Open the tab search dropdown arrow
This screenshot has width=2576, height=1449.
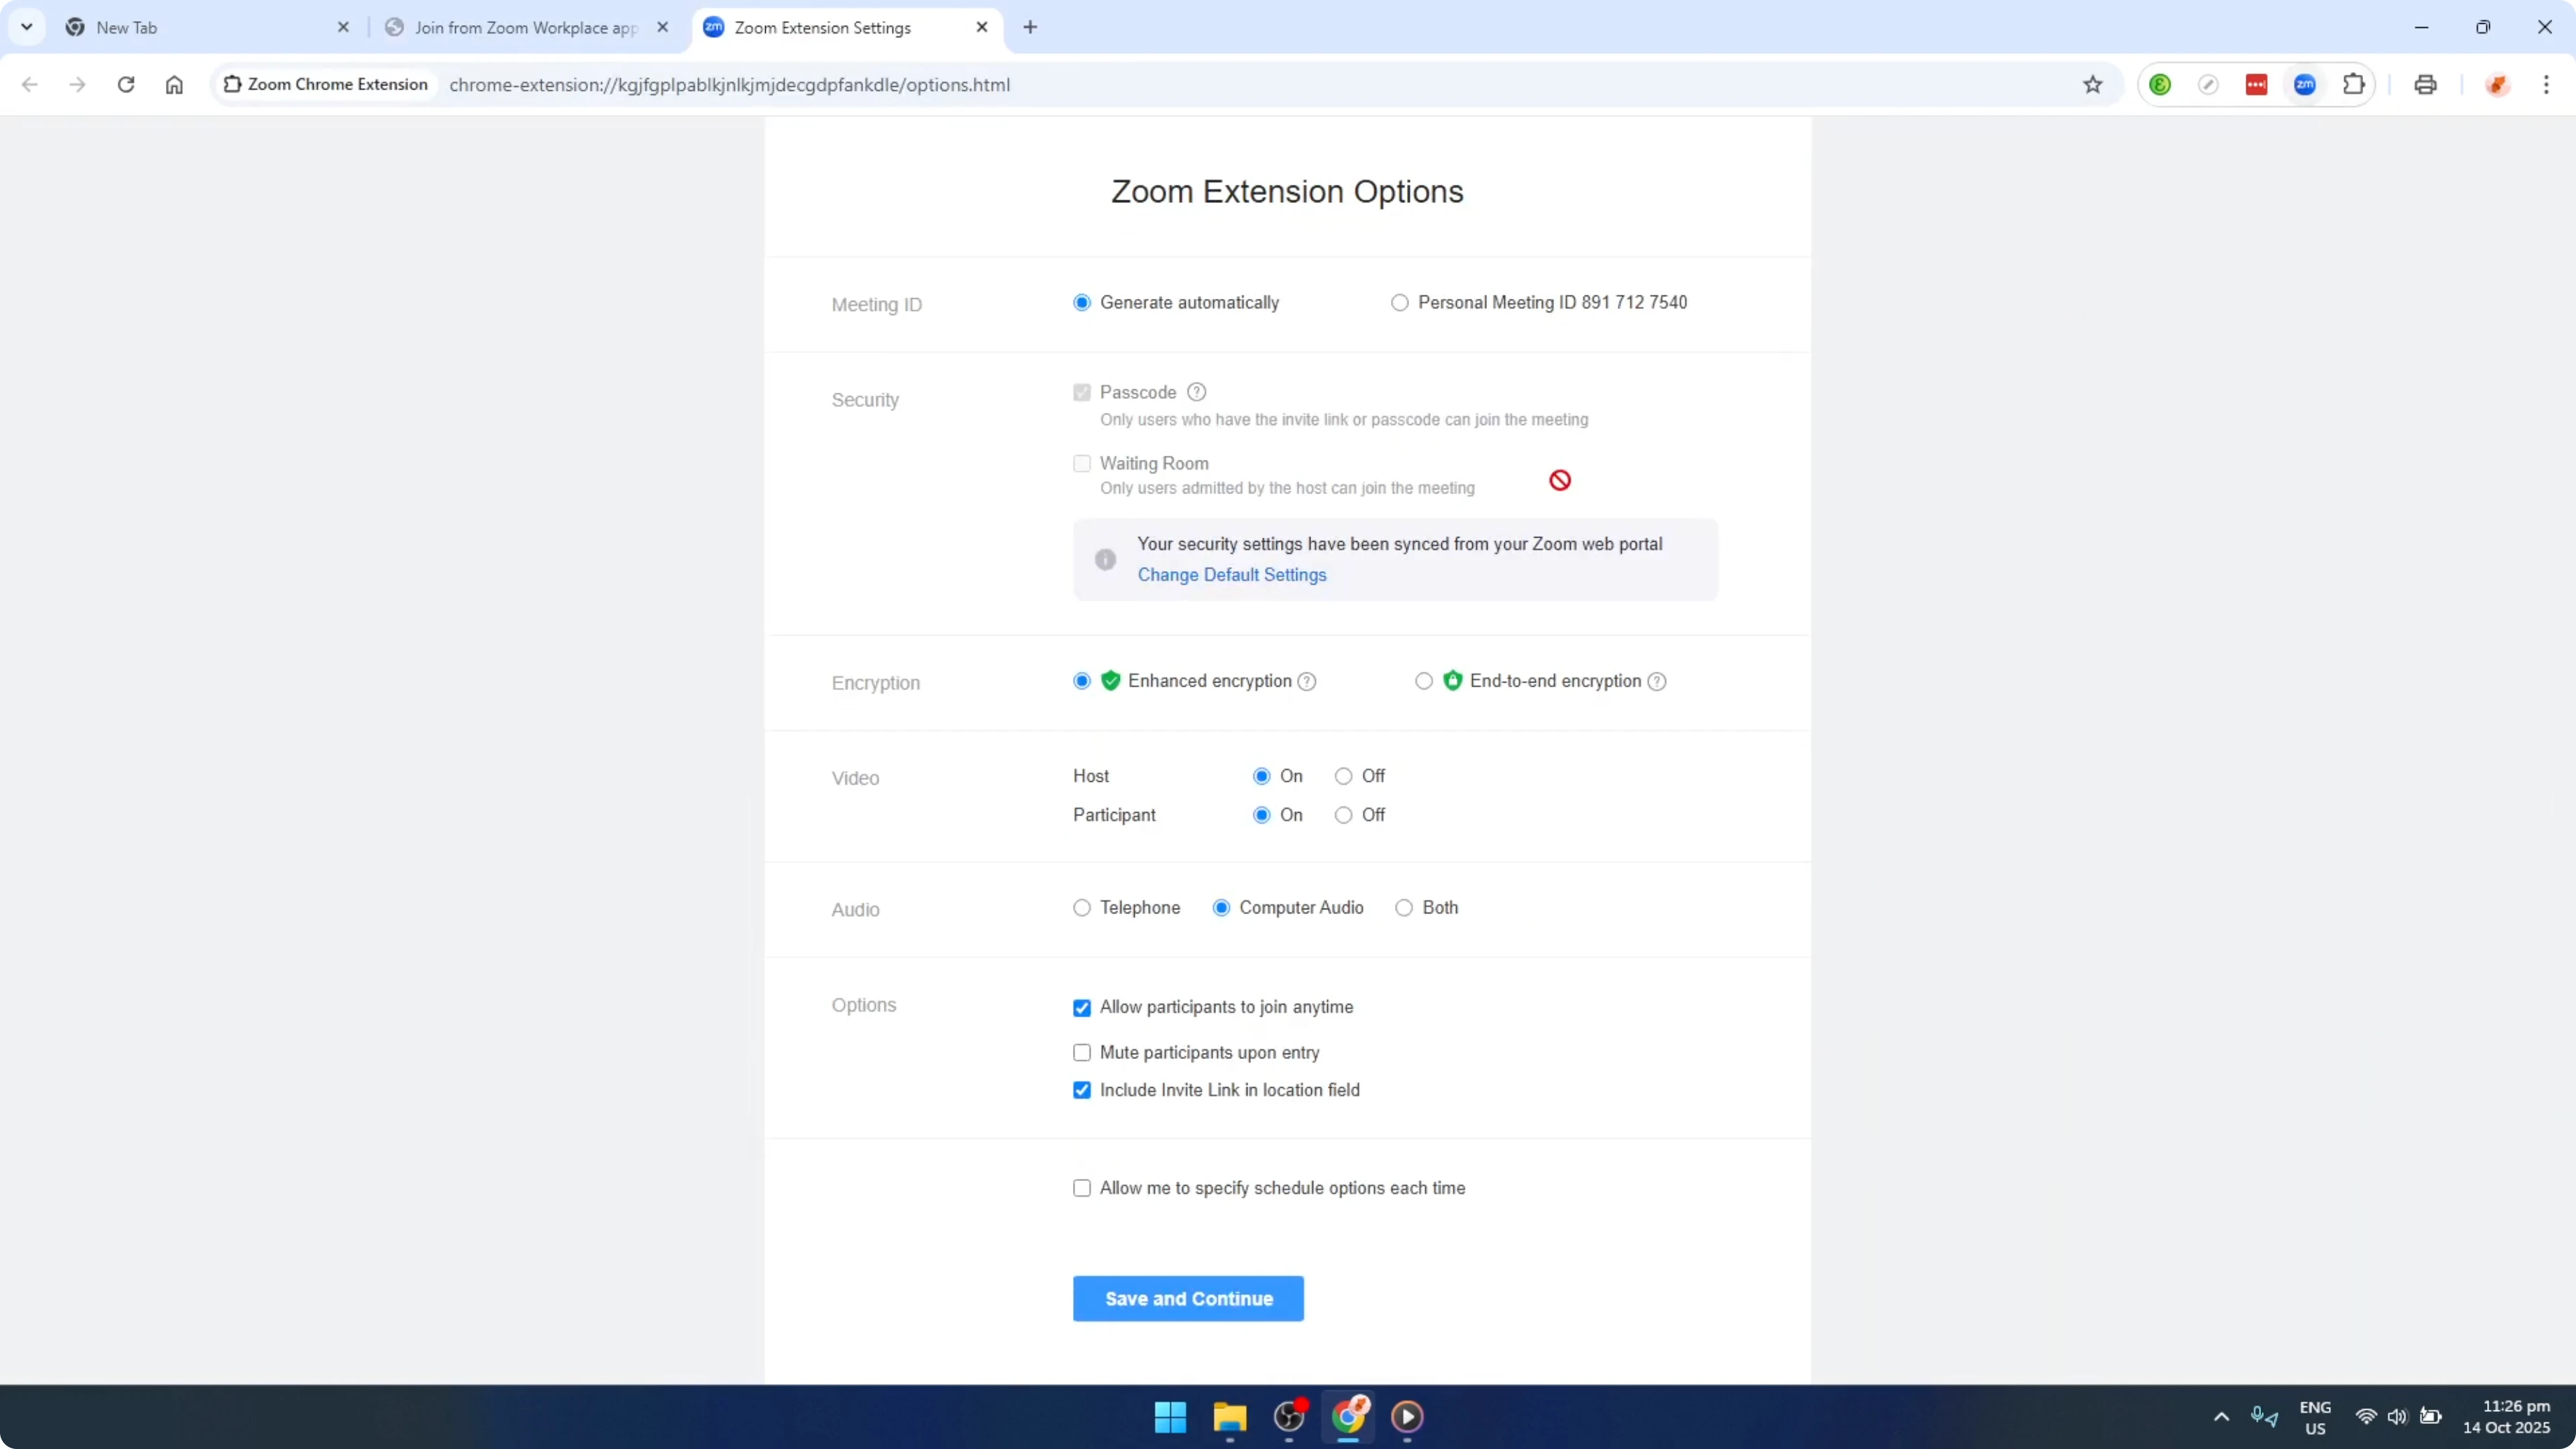[x=27, y=27]
